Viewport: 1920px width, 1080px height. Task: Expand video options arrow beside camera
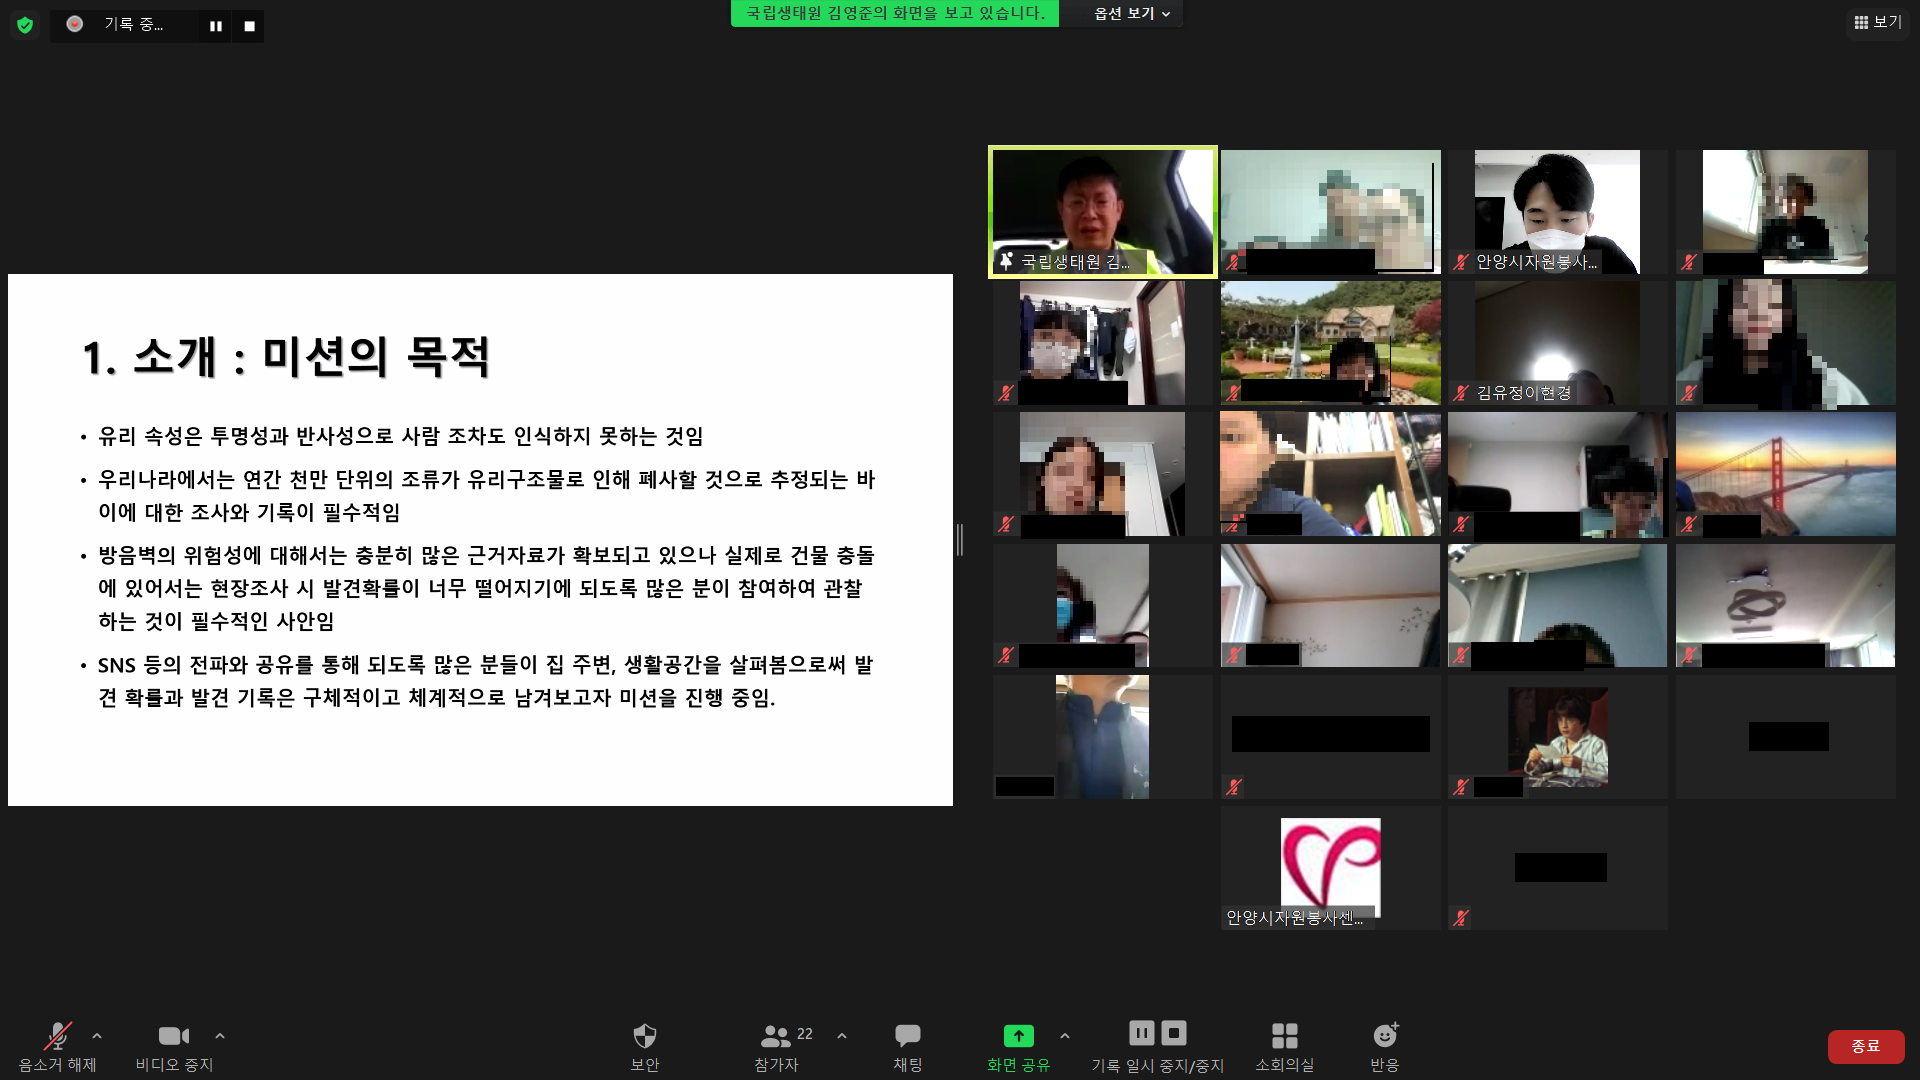coord(220,1036)
